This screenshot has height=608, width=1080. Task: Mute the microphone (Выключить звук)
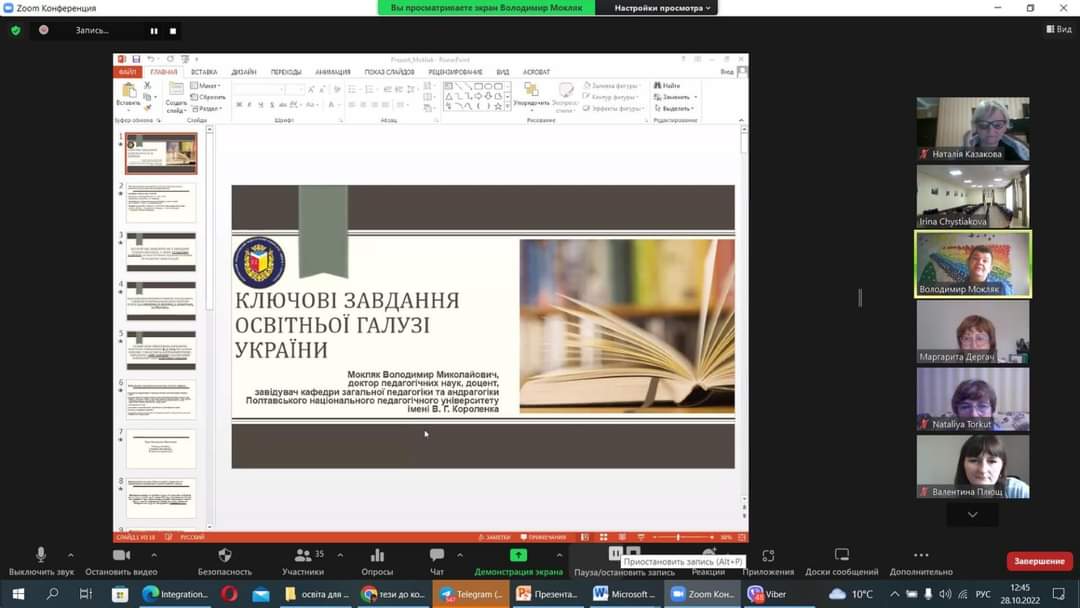point(41,555)
